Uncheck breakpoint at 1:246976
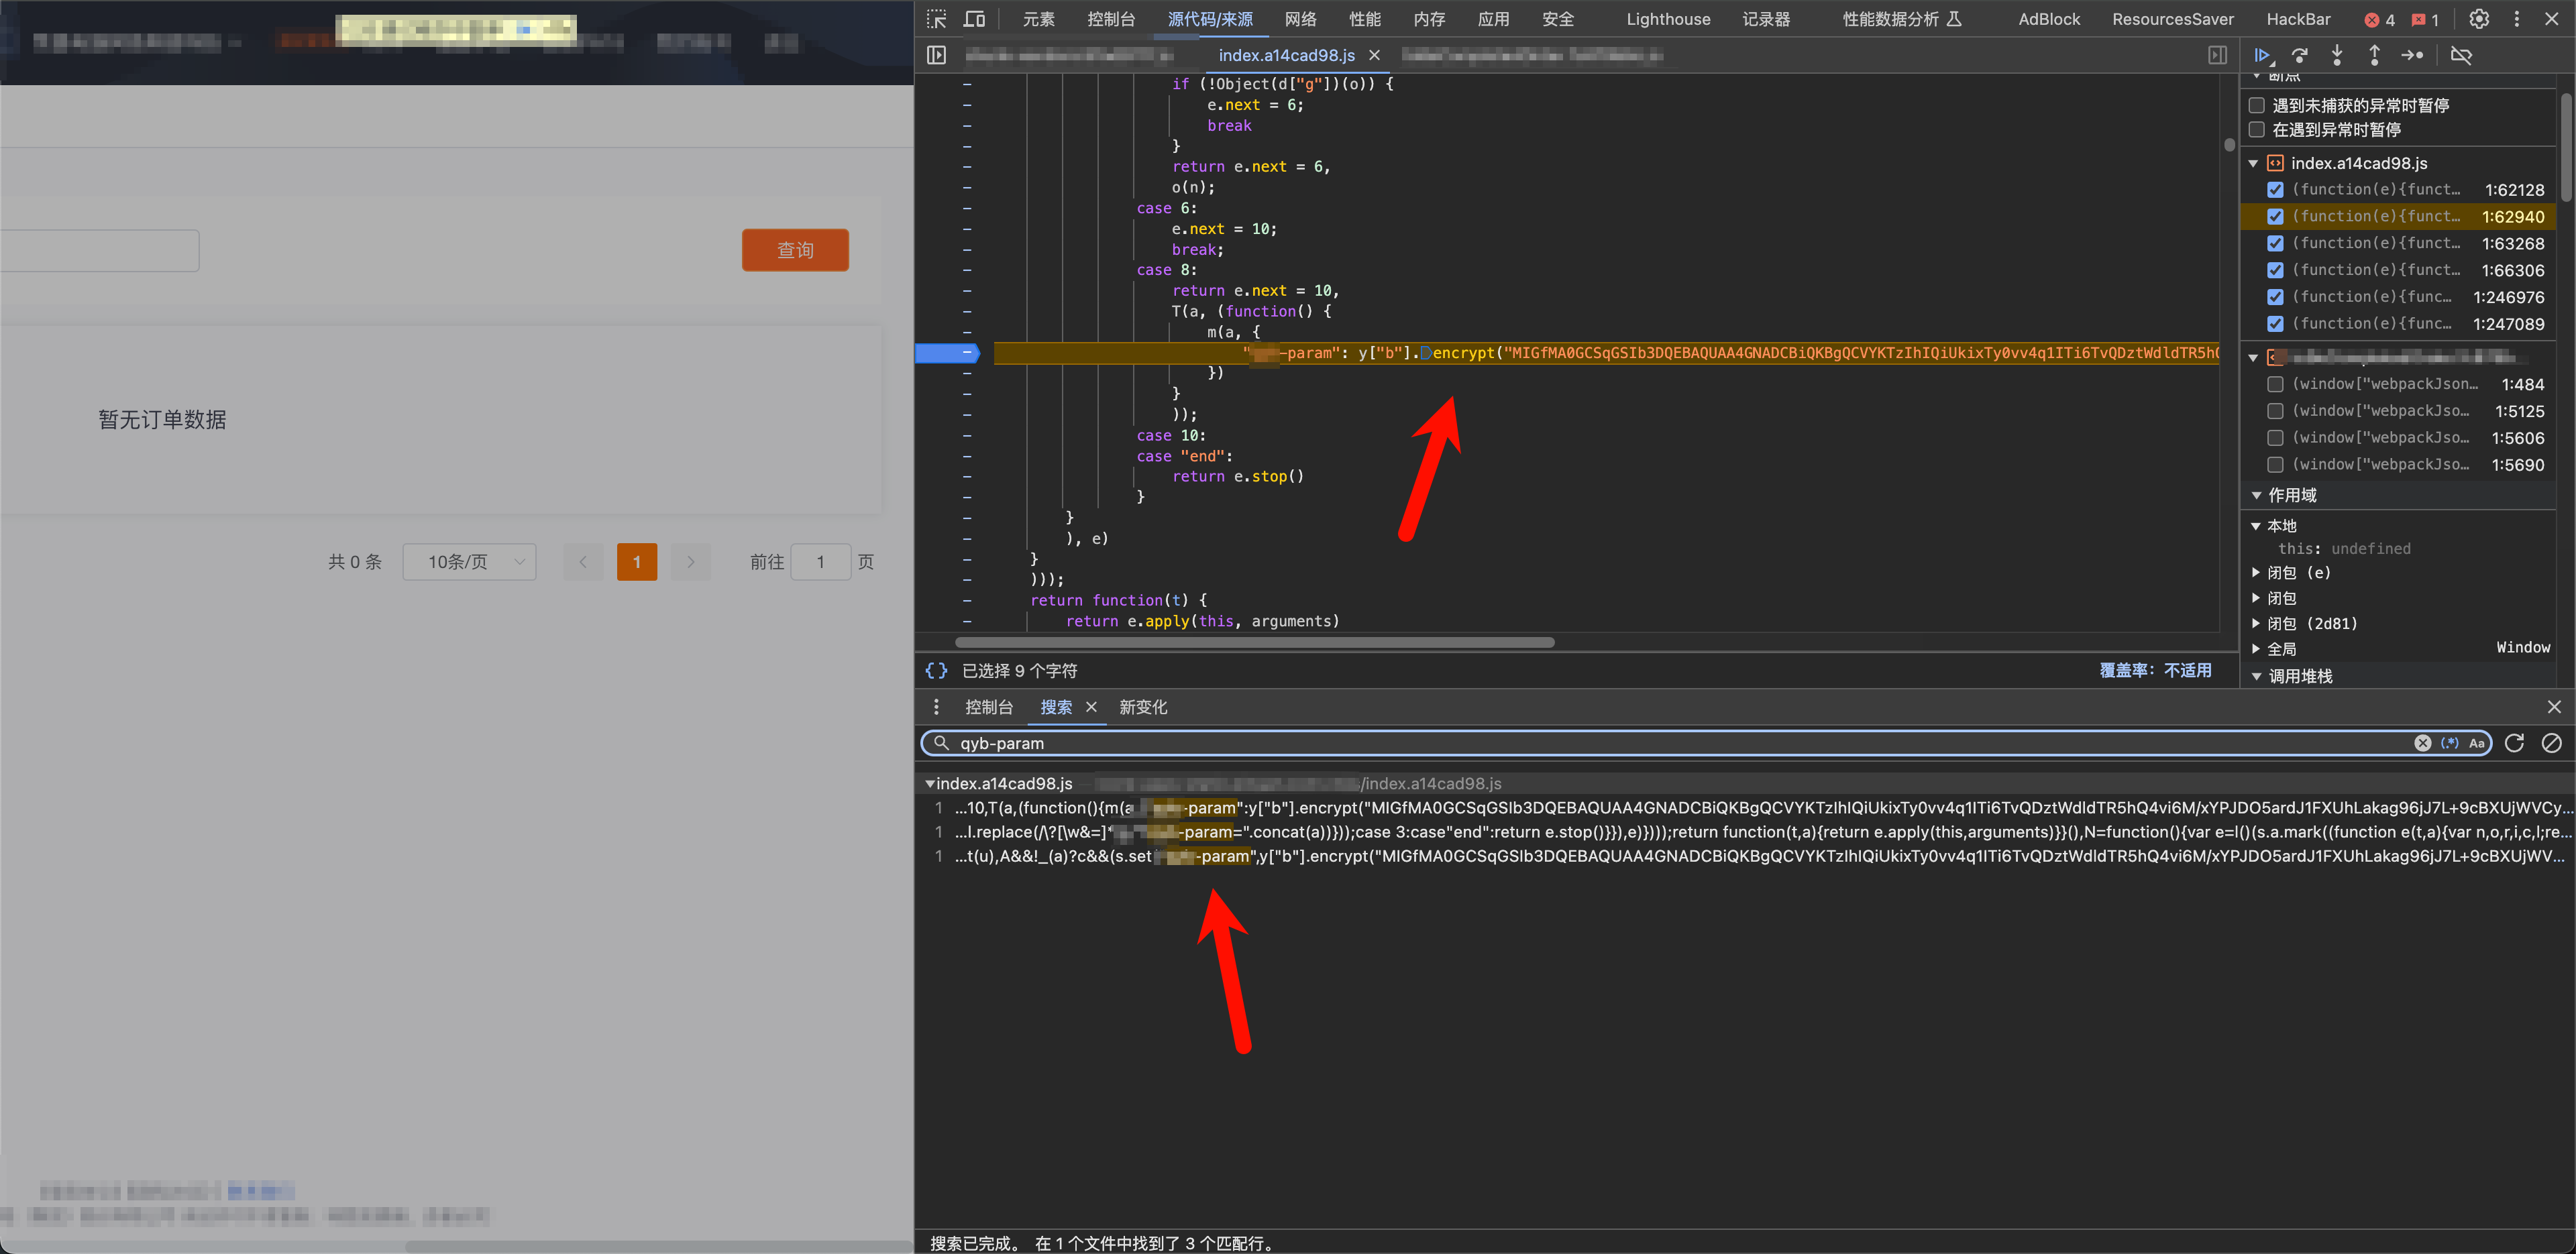The image size is (2576, 1254). coord(2276,297)
